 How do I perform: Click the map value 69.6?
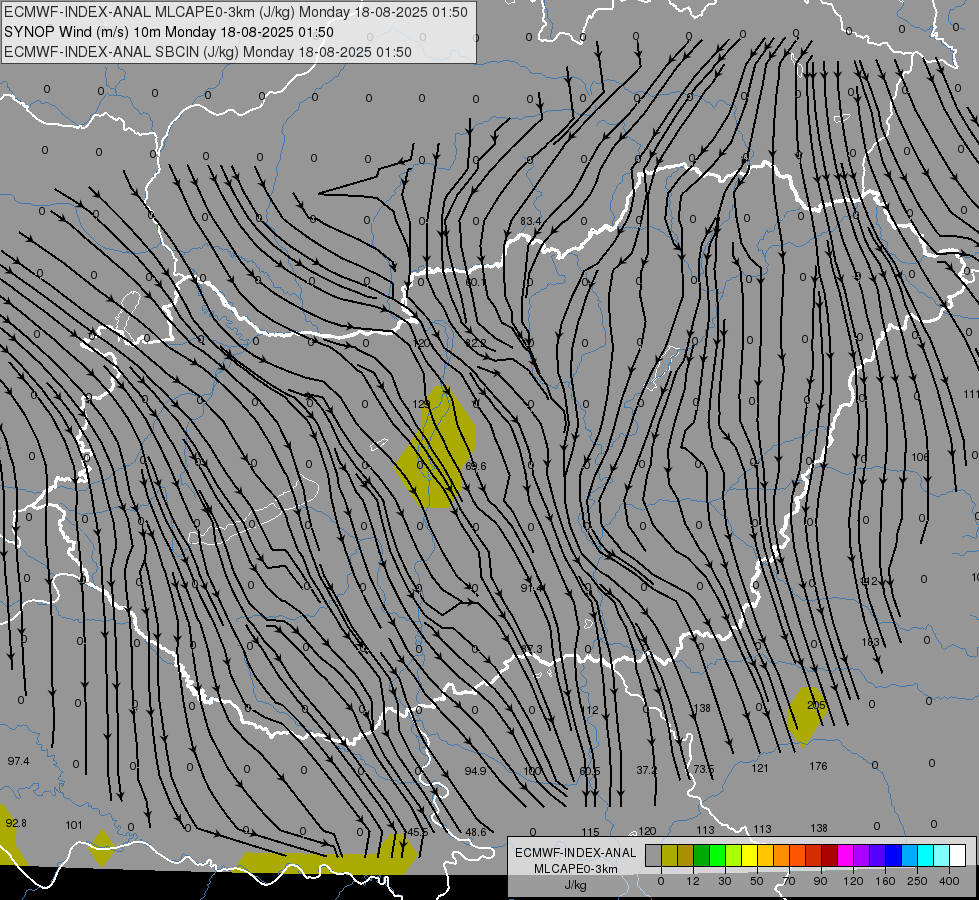[x=476, y=466]
